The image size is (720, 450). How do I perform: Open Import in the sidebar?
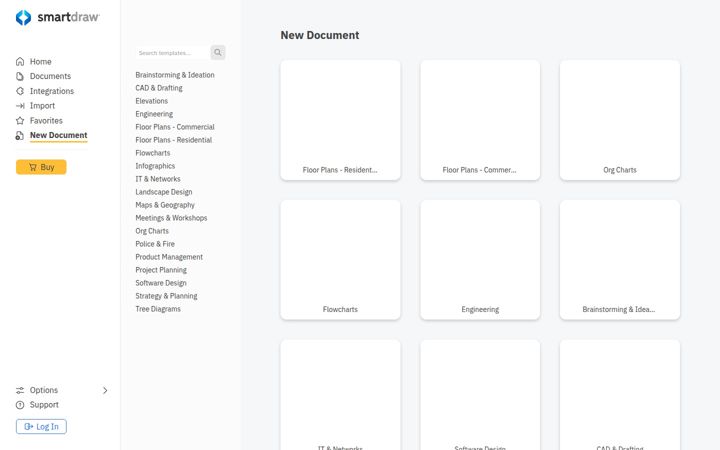click(42, 106)
